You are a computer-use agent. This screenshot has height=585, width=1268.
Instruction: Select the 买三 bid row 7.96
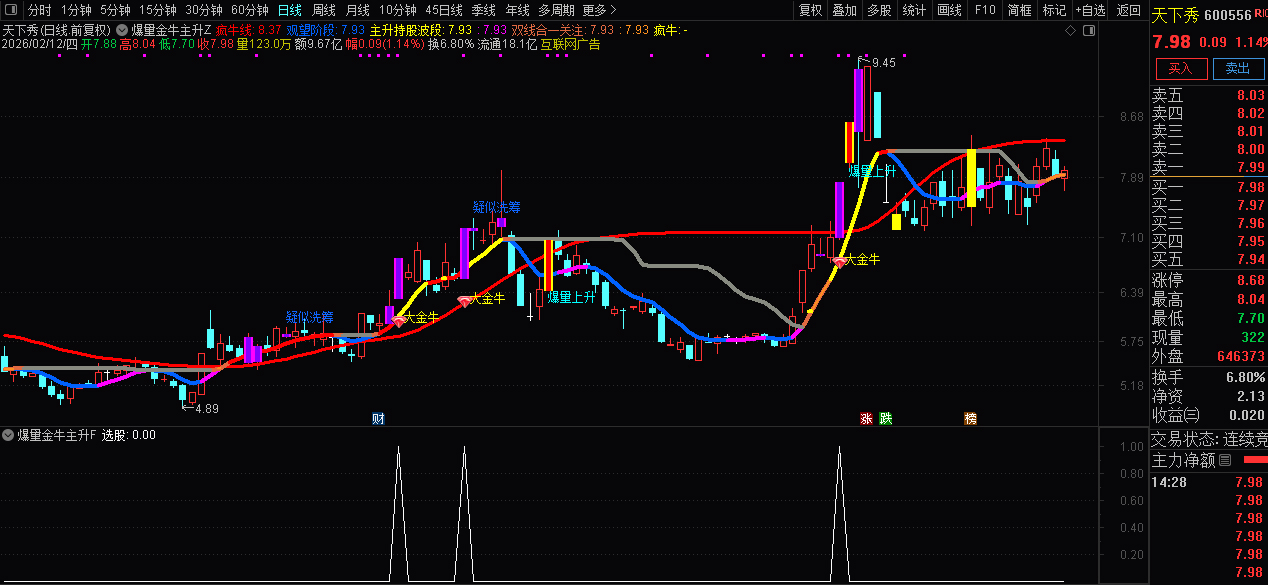click(1209, 223)
